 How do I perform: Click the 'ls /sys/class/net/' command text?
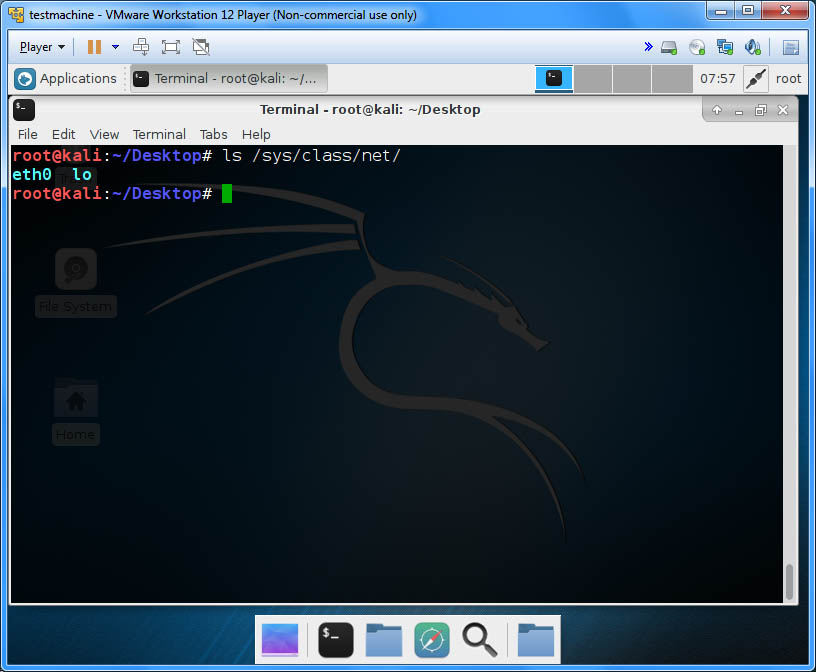click(x=311, y=155)
